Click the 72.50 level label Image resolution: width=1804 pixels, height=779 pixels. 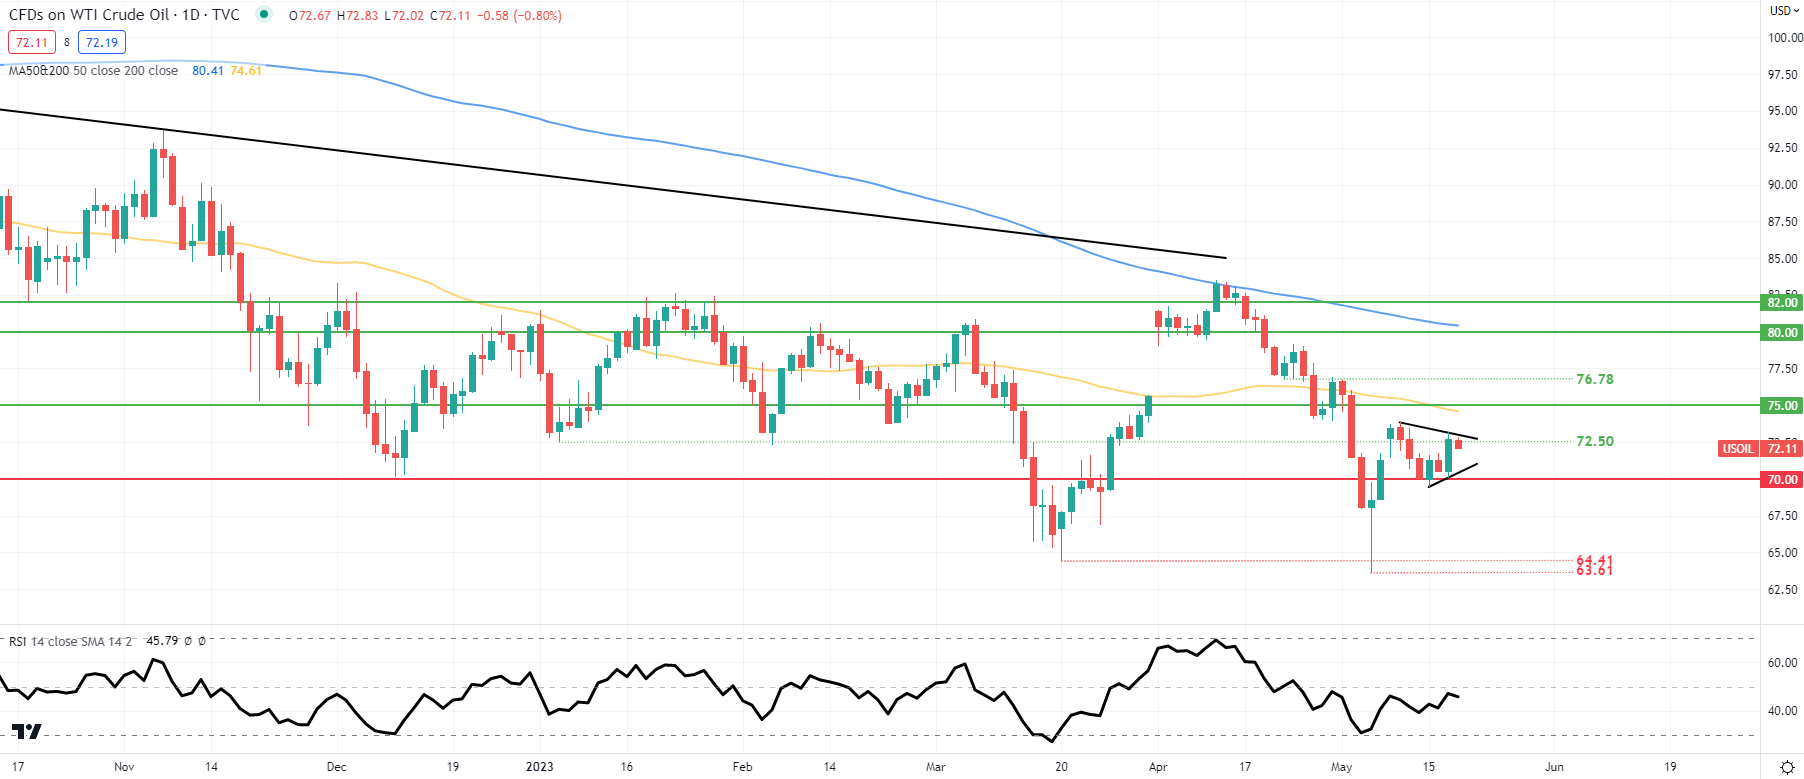click(1595, 441)
